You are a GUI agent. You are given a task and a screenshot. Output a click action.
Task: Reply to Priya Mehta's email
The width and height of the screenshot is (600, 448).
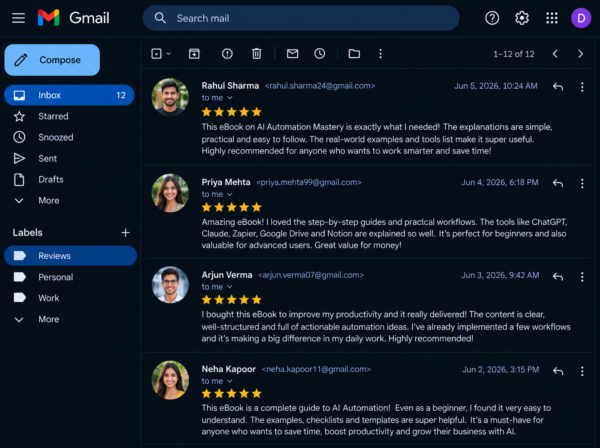coord(558,183)
